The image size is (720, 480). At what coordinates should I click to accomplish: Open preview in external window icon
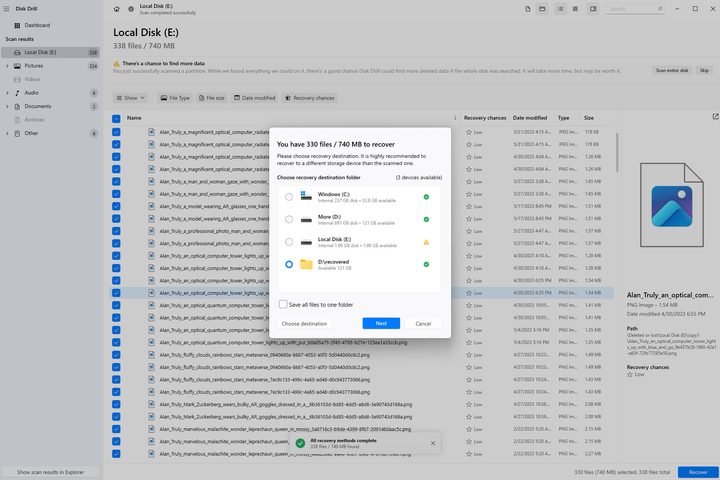click(715, 117)
